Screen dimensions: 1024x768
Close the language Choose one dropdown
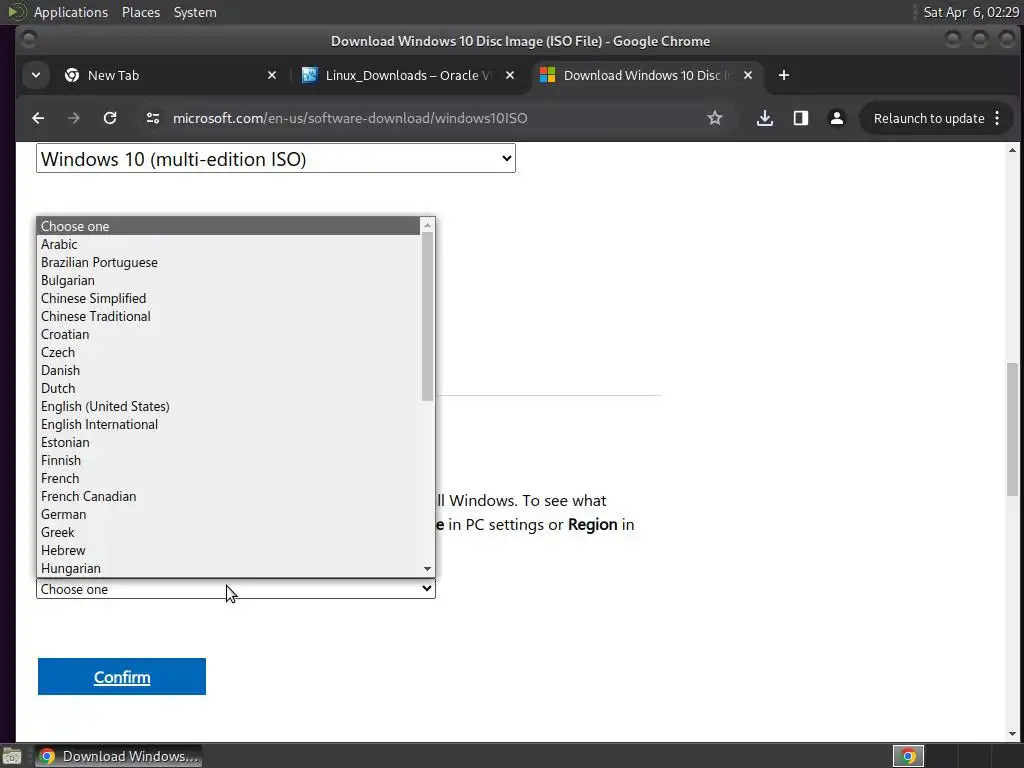coord(236,589)
